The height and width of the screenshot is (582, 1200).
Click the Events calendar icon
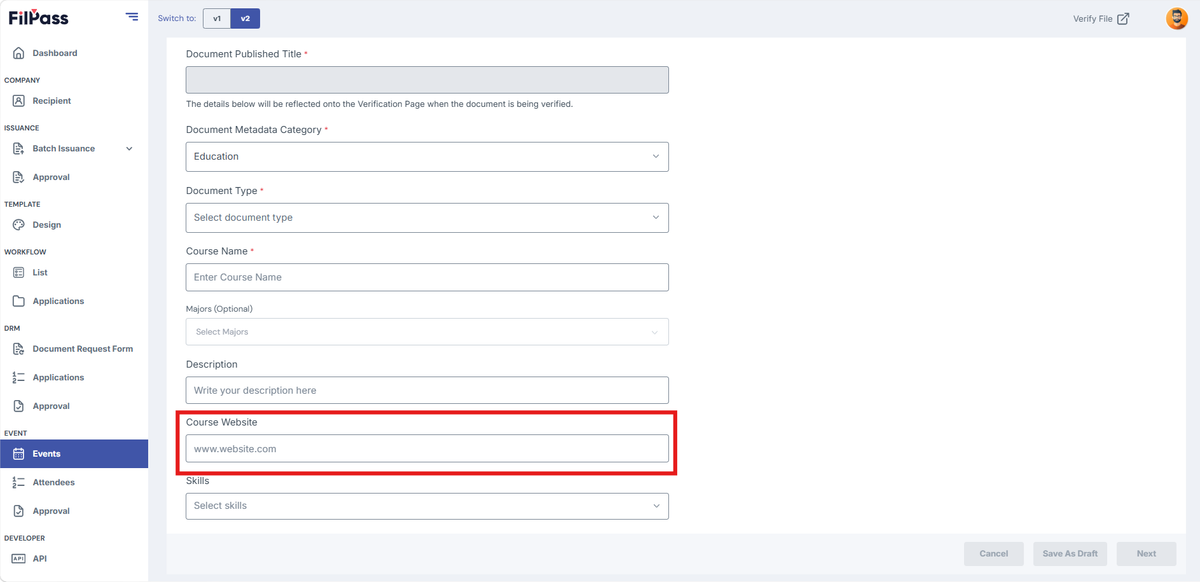[18, 454]
